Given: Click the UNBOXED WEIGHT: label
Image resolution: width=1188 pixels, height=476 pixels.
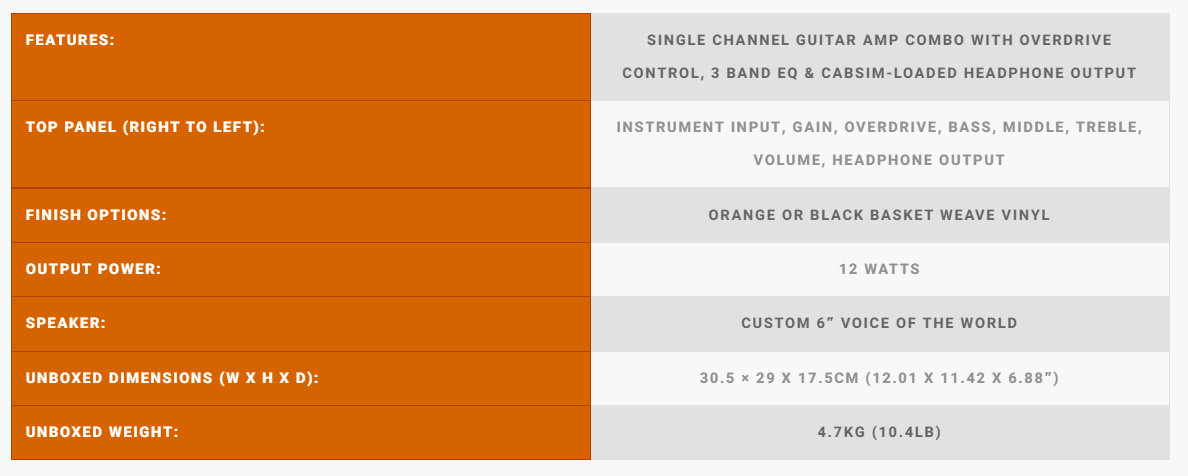Looking at the screenshot, I should 101,432.
